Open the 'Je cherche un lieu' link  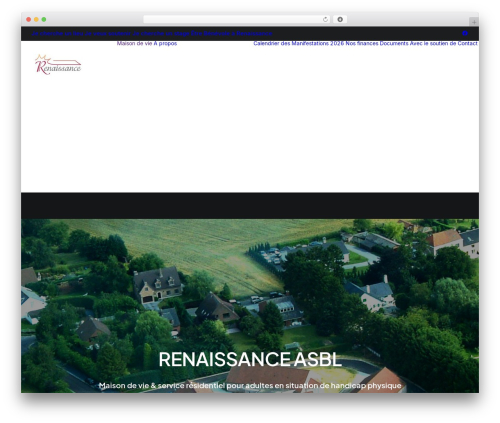tap(57, 33)
